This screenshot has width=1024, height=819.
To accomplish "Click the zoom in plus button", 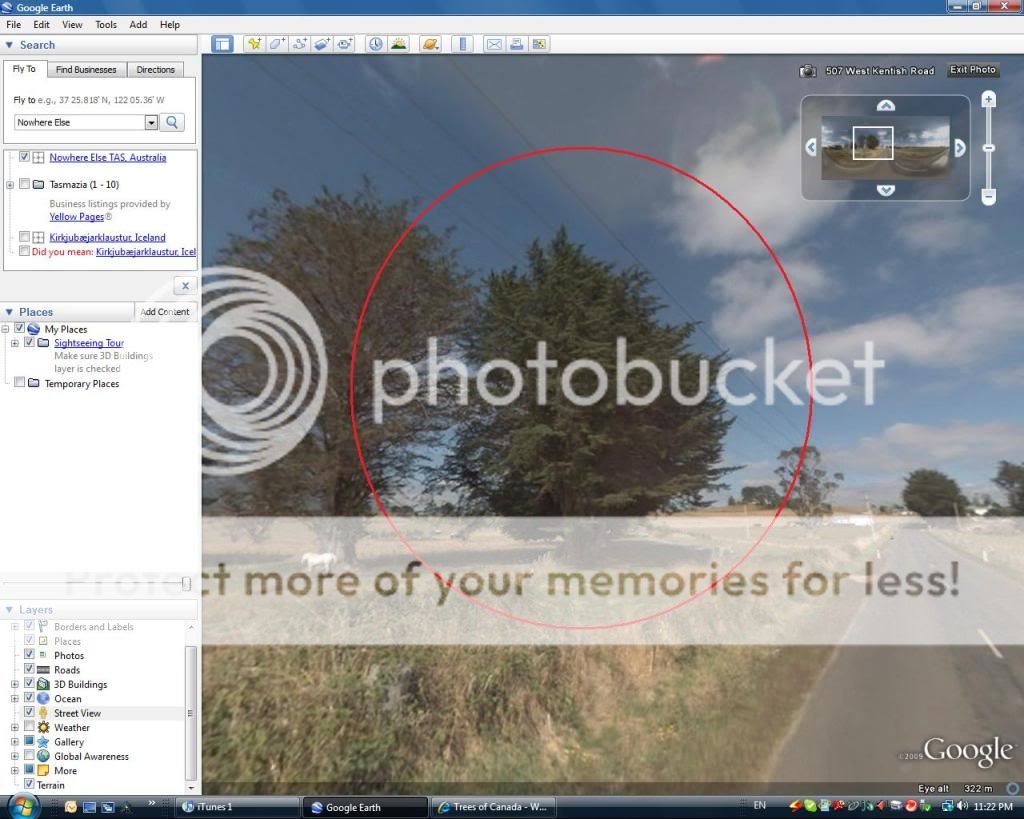I will (x=989, y=99).
